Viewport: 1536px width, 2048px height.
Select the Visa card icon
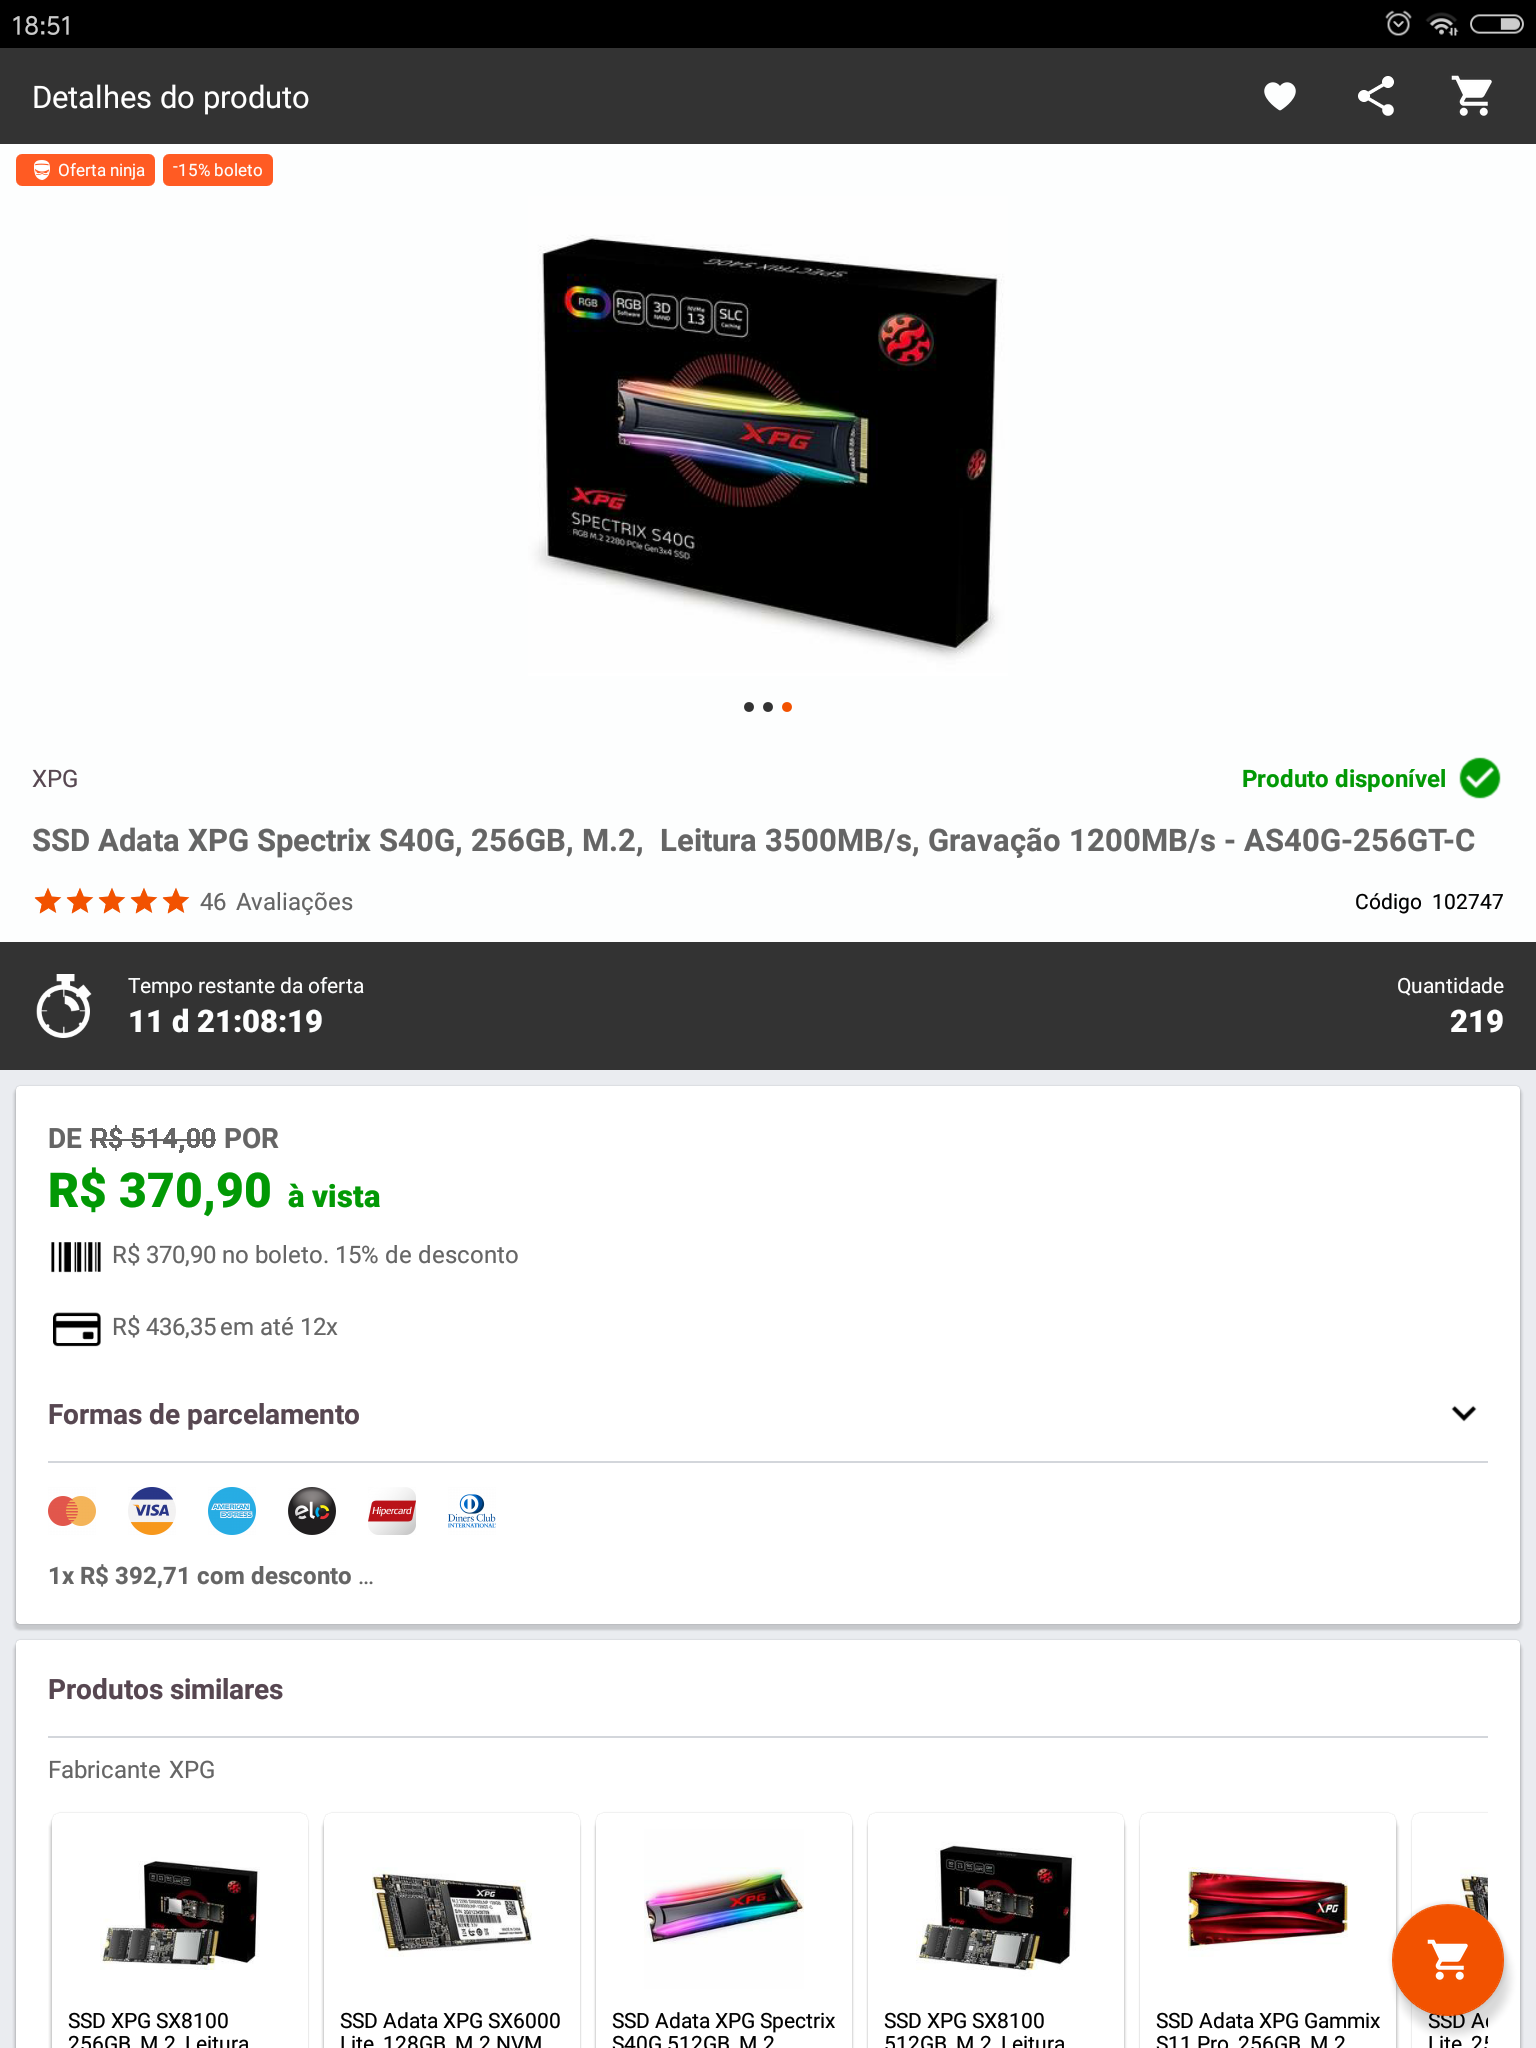pos(152,1510)
